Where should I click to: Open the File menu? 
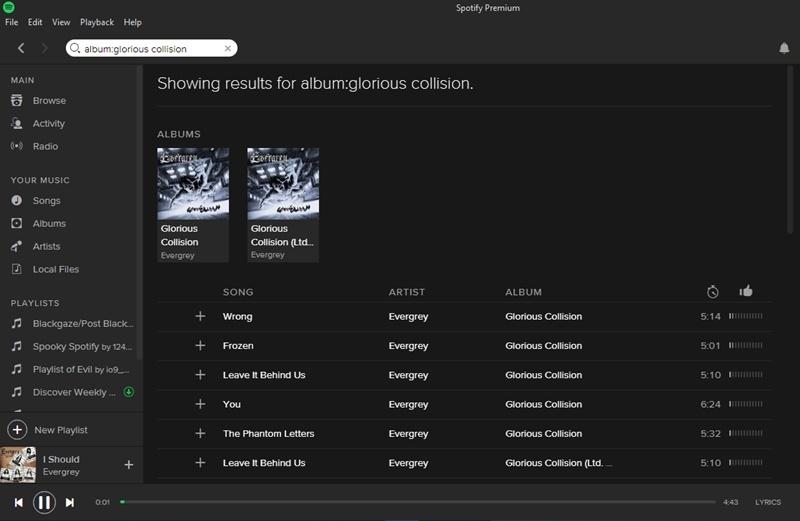[11, 22]
